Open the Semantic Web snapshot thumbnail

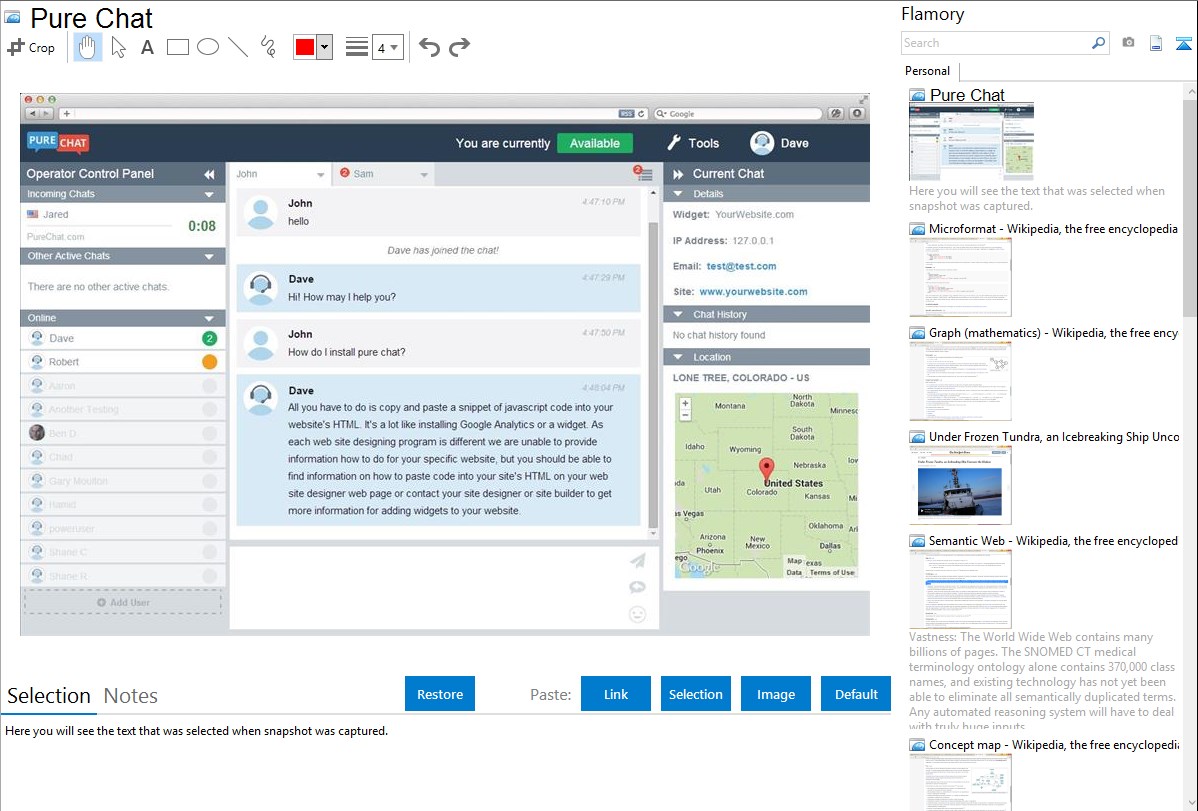coord(960,588)
